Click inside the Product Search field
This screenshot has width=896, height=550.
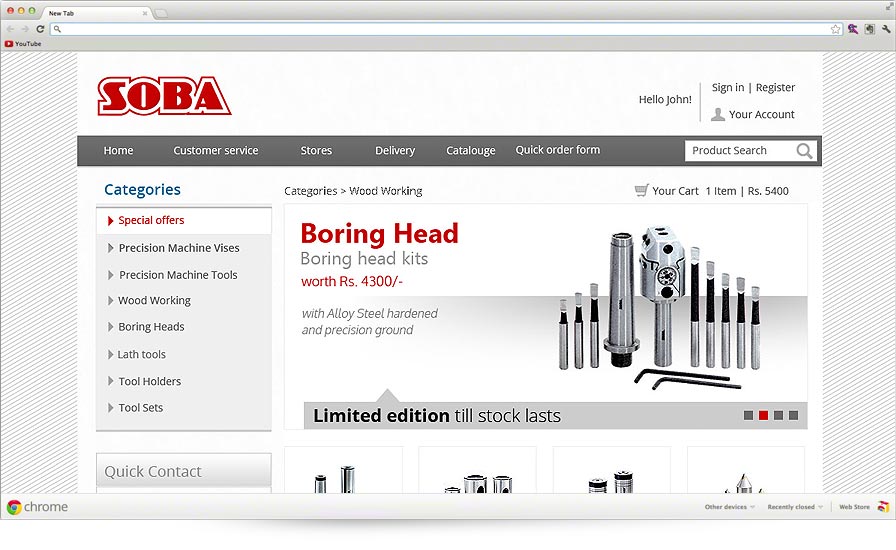pos(740,151)
